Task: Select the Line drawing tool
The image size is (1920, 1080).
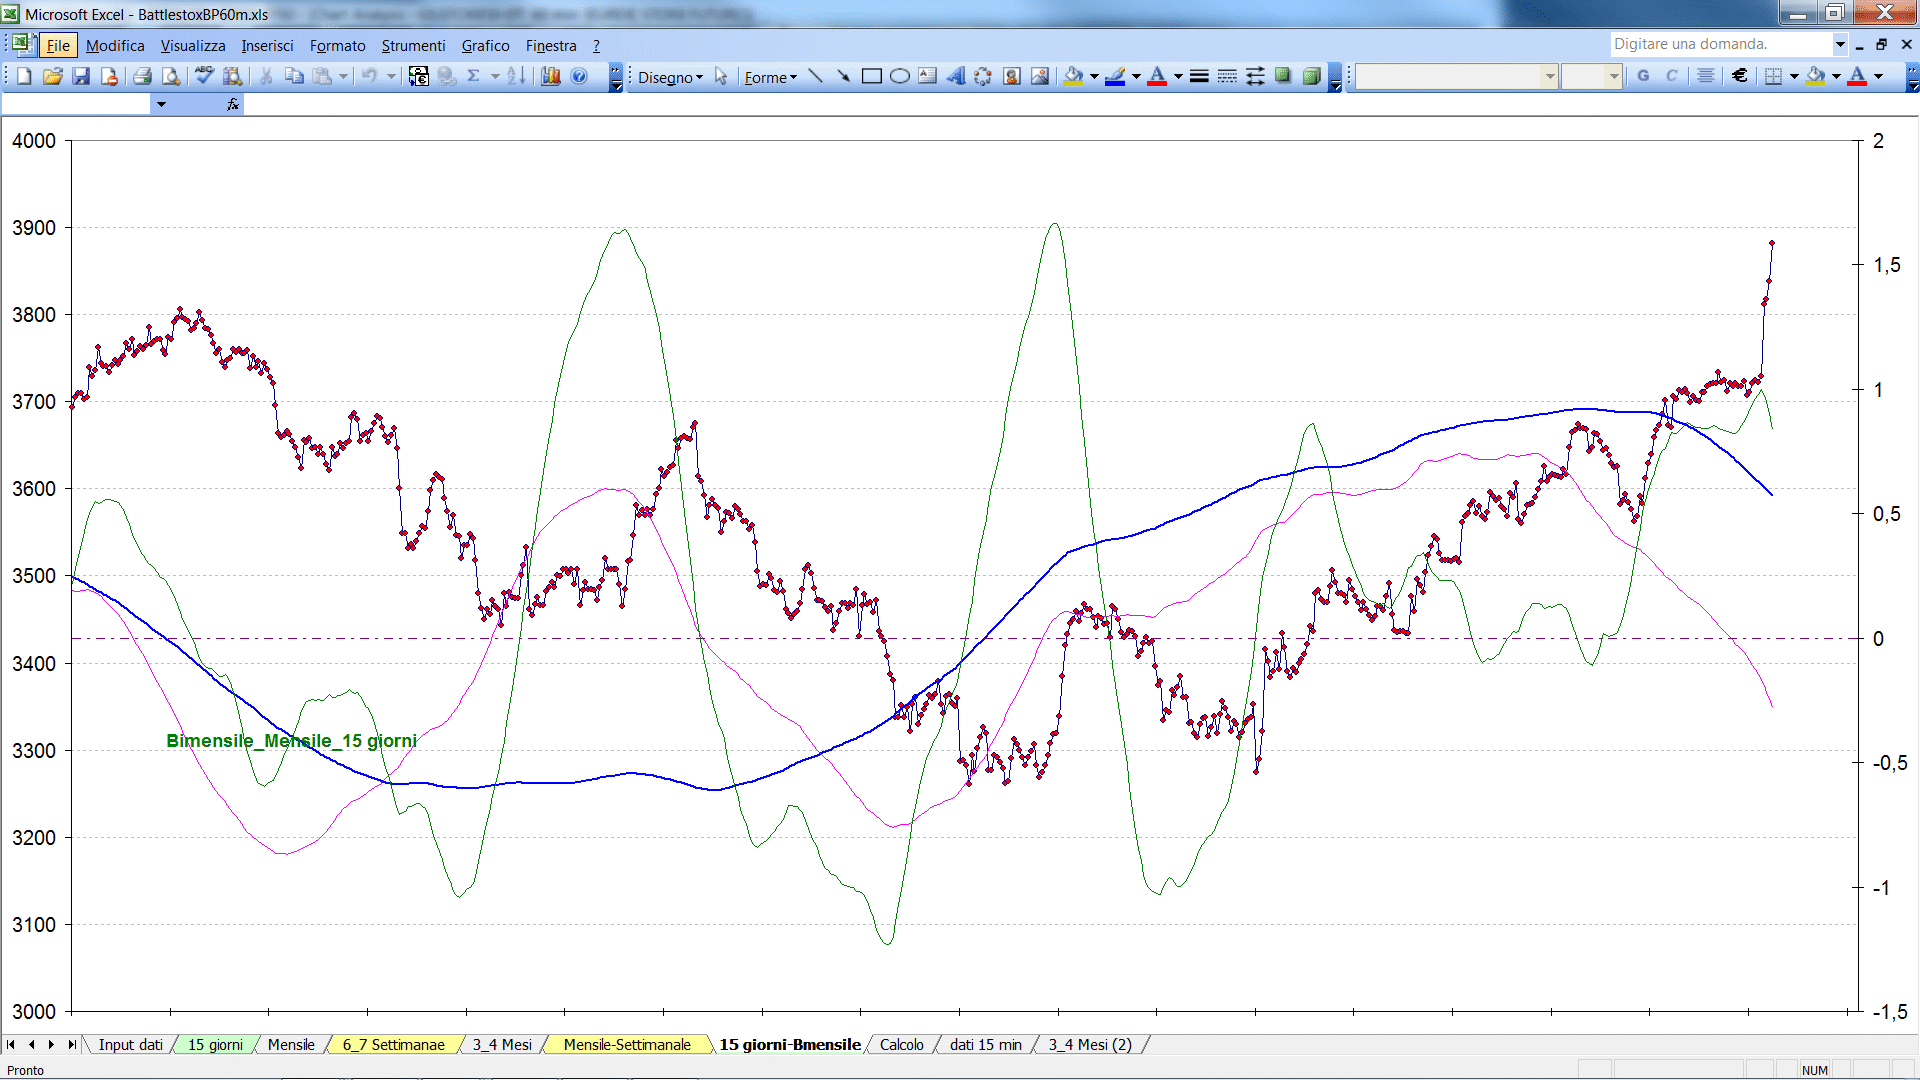Action: pos(816,76)
